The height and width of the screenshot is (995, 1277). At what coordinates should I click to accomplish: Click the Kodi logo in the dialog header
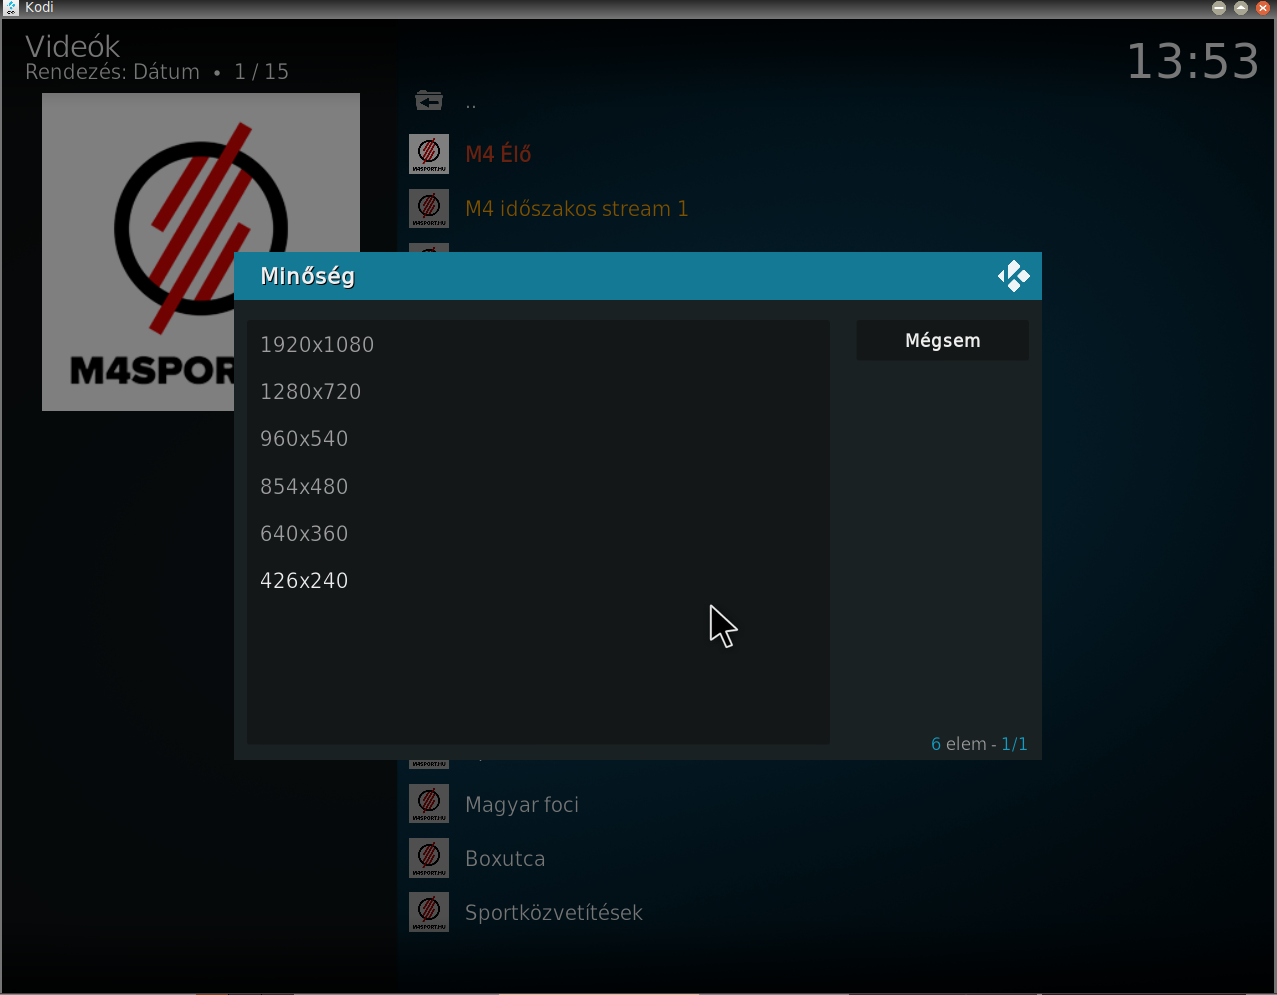(1014, 276)
